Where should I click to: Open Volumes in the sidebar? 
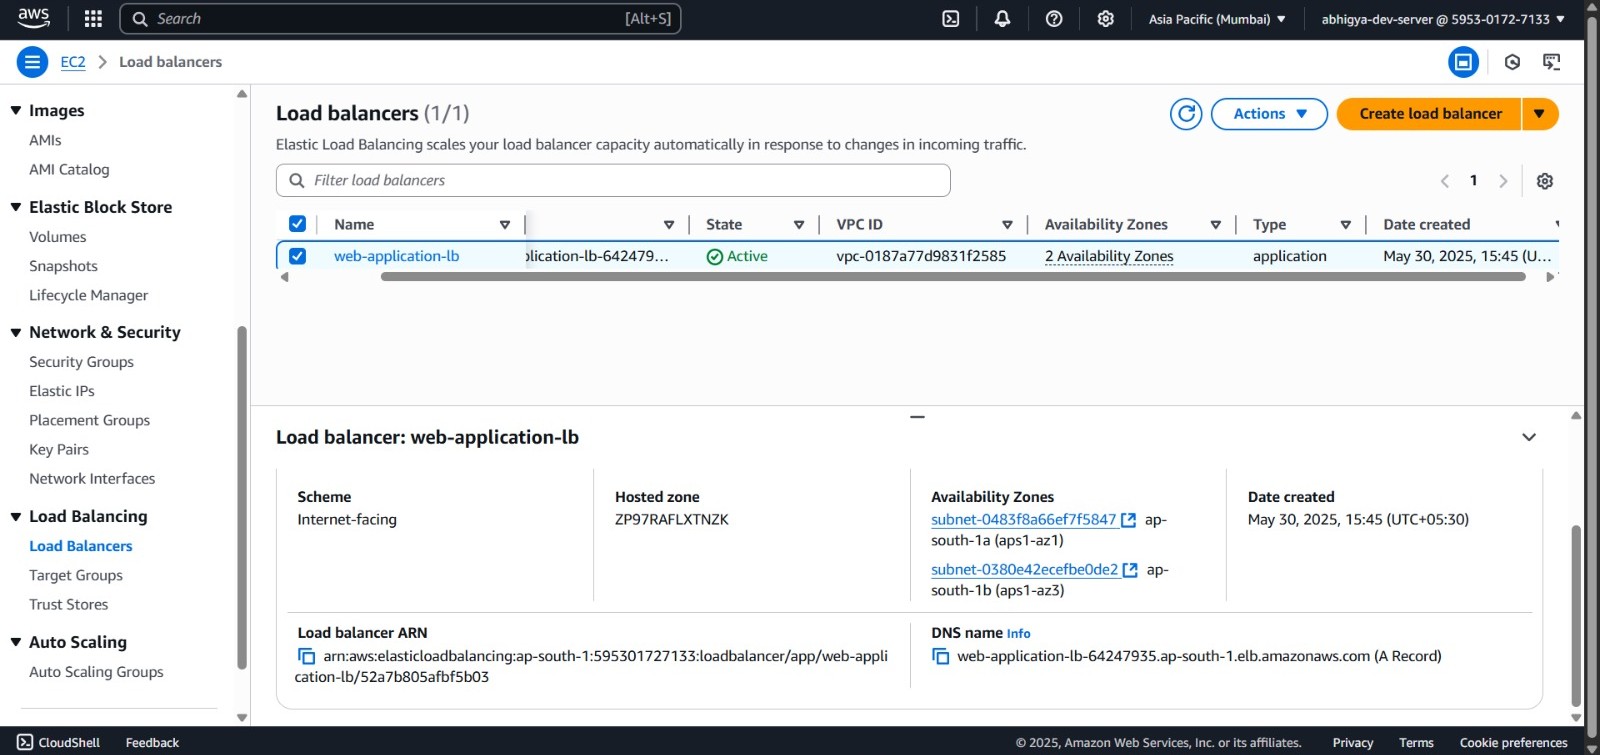pos(58,237)
